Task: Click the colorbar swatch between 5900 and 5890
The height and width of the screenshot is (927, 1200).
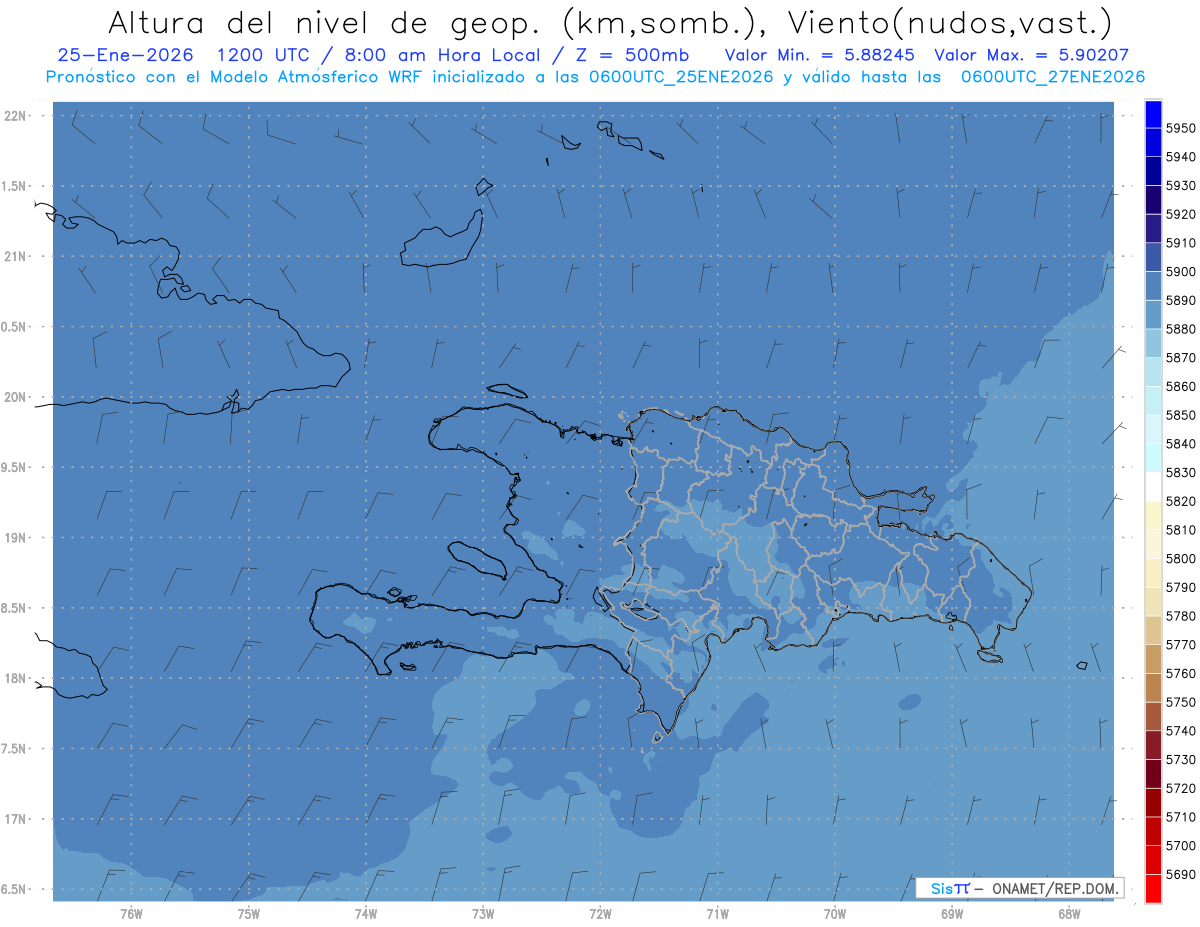Action: point(1153,286)
